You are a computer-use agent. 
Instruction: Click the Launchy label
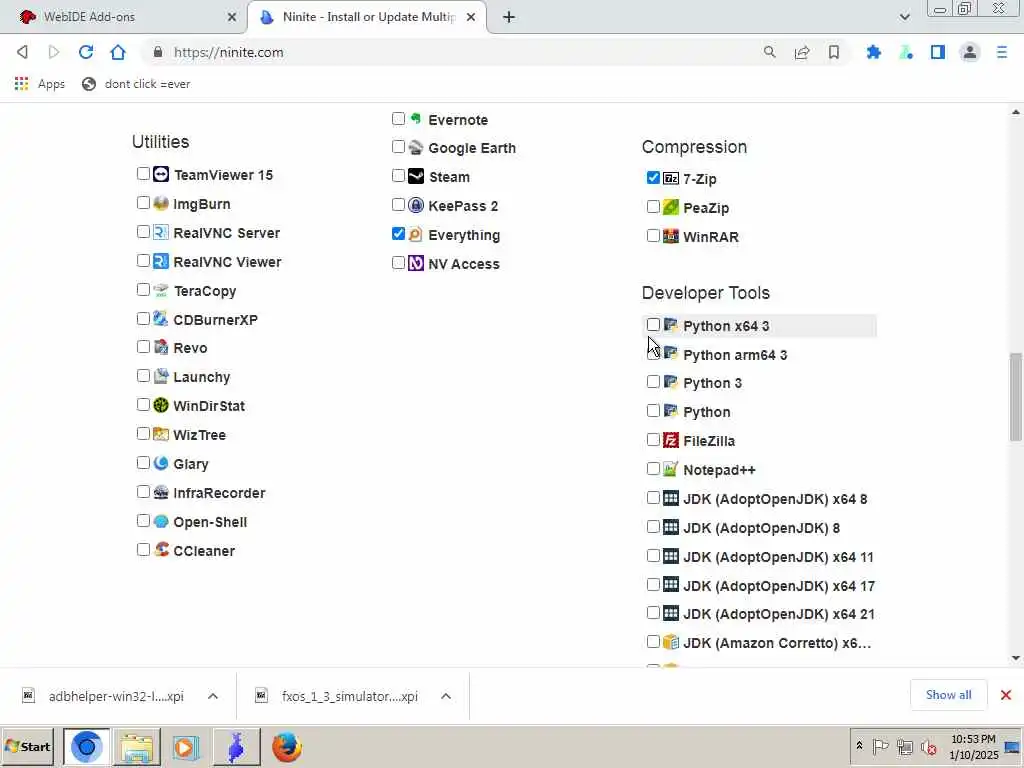(x=202, y=377)
